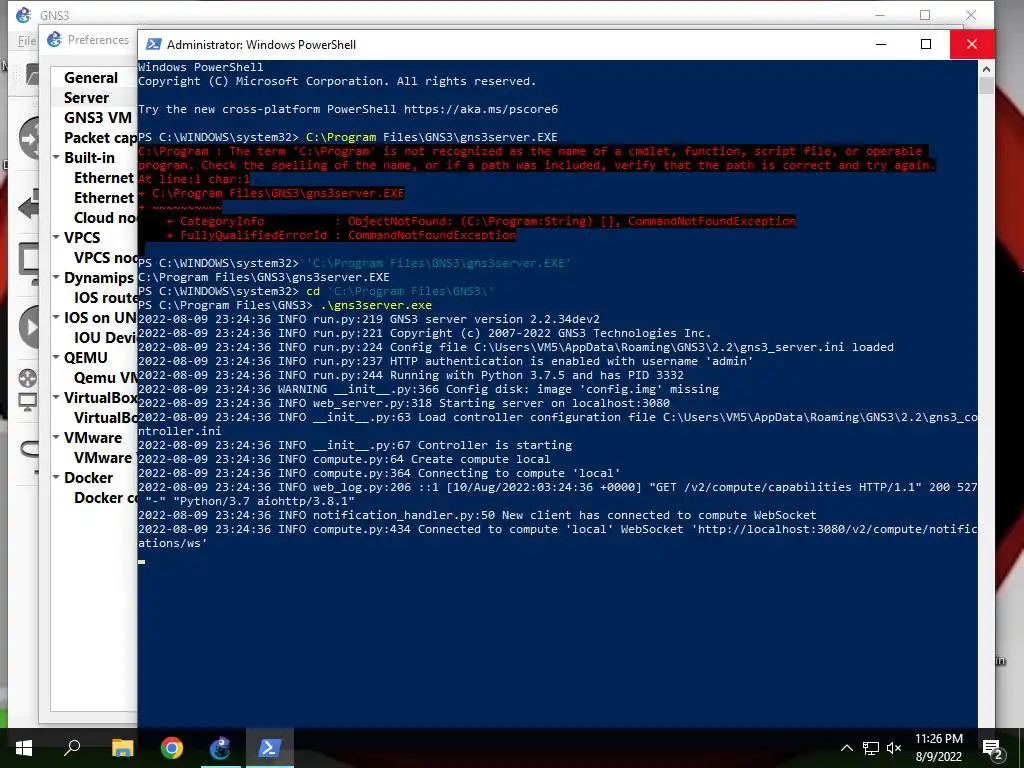
Task: Collapse the Built-in preferences group
Action: click(56, 157)
